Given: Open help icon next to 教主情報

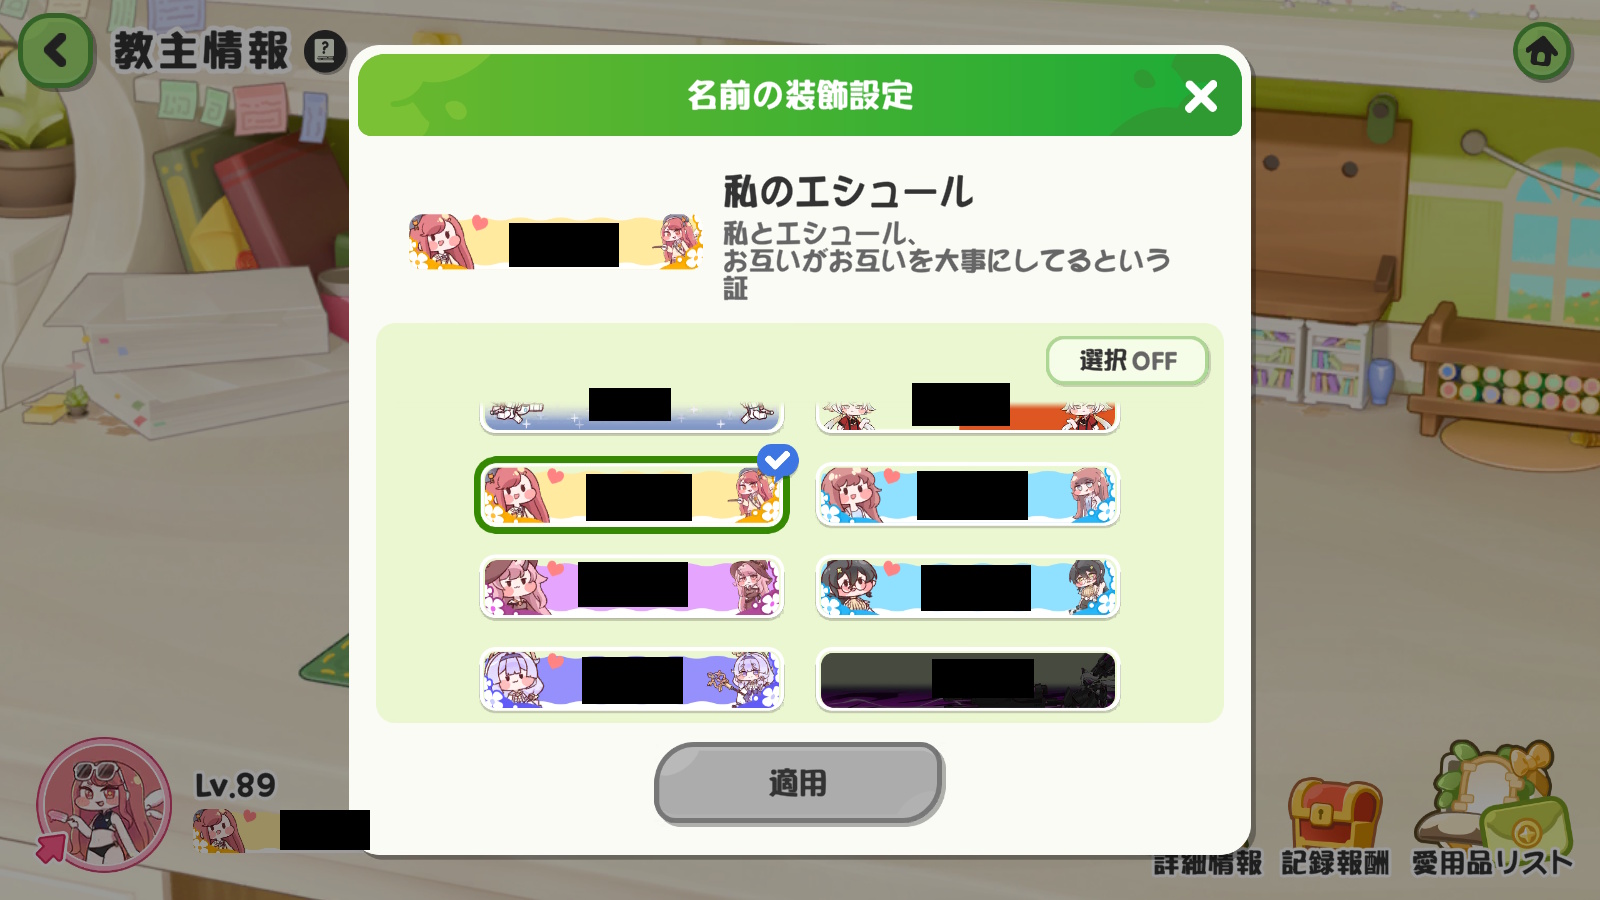Looking at the screenshot, I should coord(325,51).
